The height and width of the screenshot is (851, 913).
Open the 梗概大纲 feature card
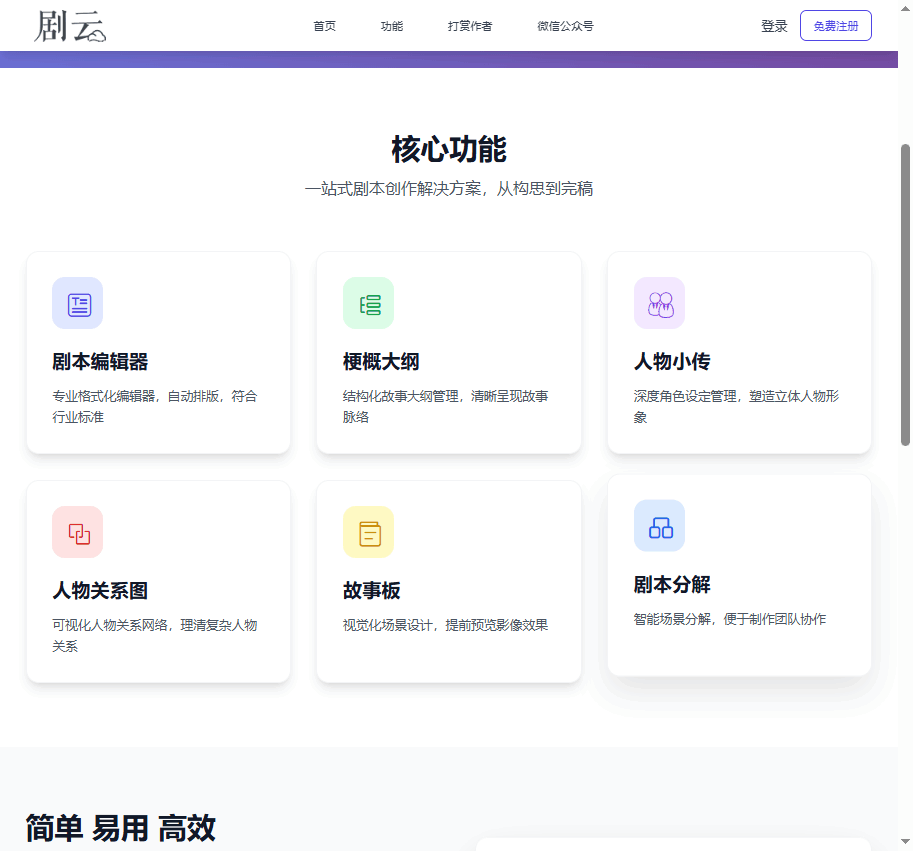tap(448, 353)
